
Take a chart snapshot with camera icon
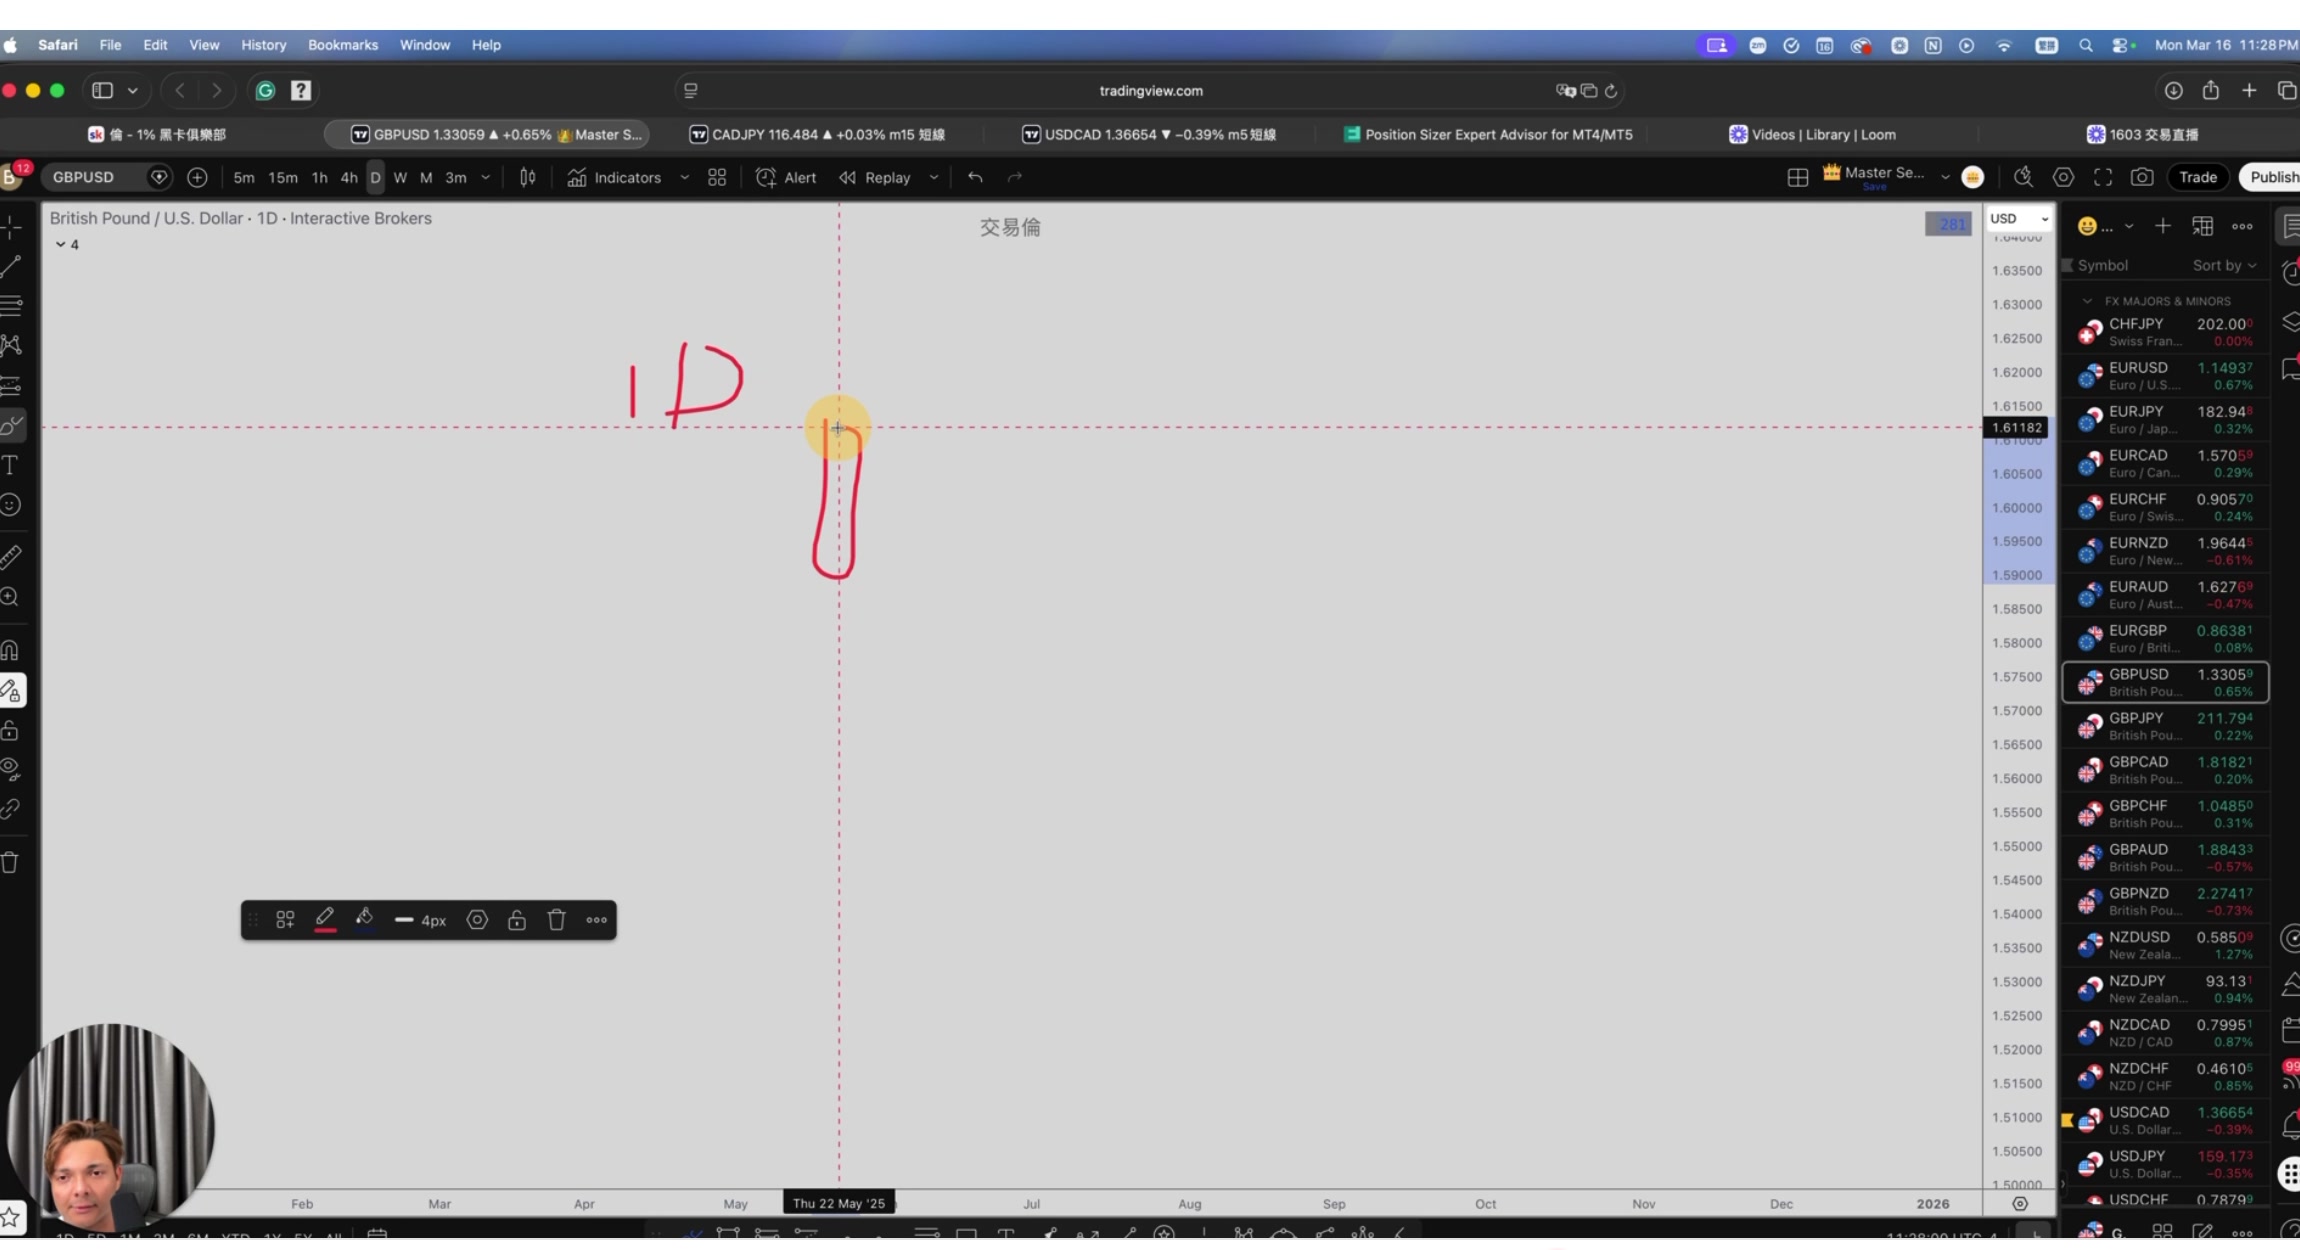(2141, 177)
